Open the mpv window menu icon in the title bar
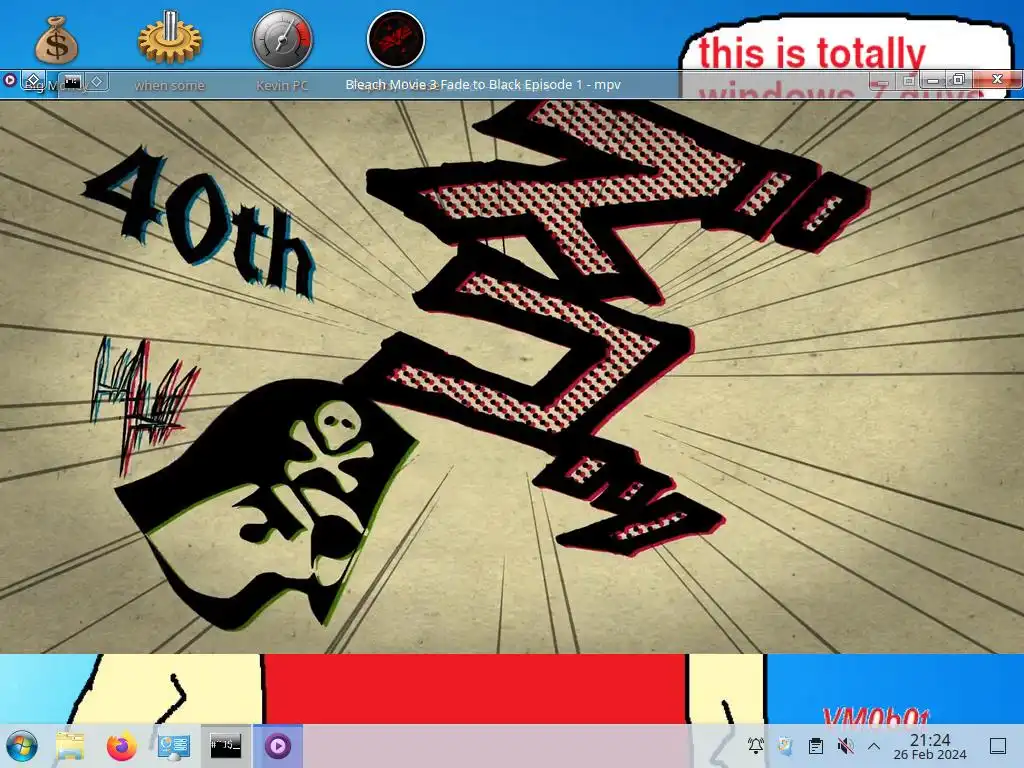 coord(10,81)
